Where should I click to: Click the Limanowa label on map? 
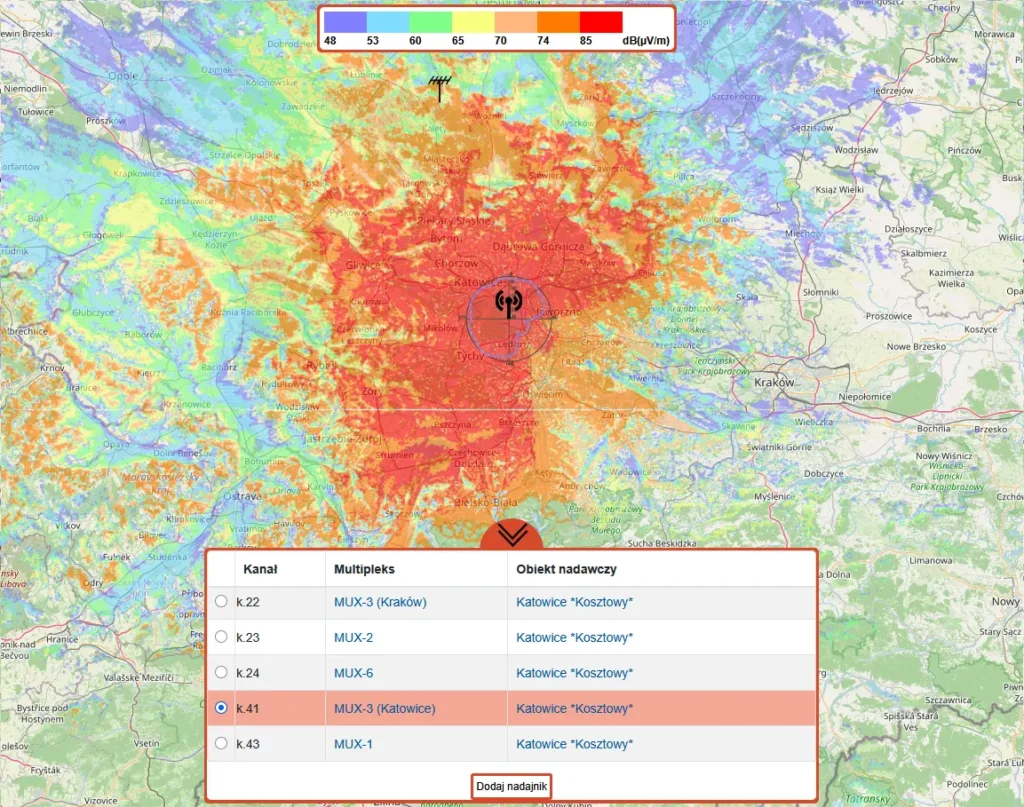pyautogui.click(x=931, y=560)
